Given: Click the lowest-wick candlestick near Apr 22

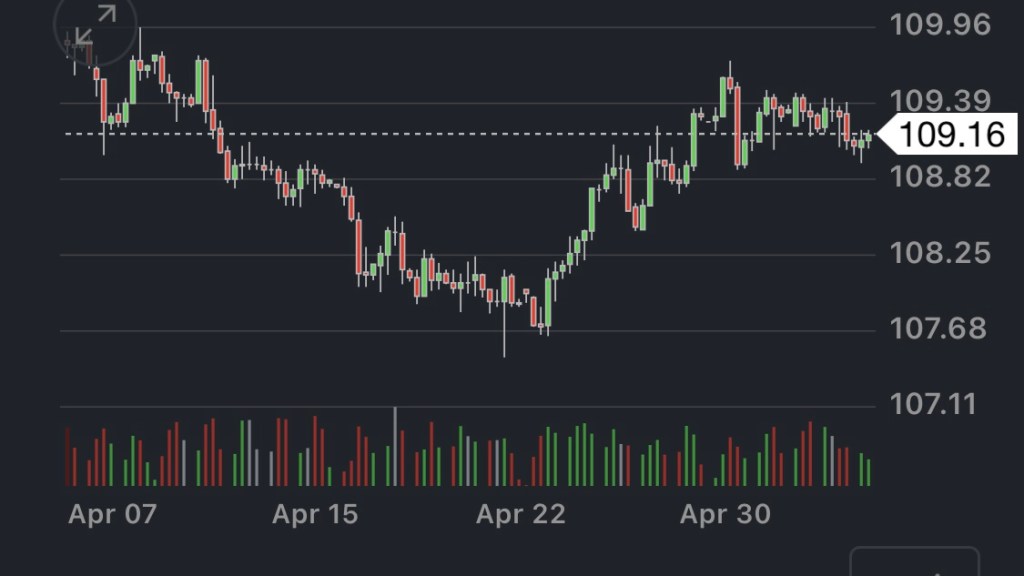Looking at the screenshot, I should tap(505, 300).
